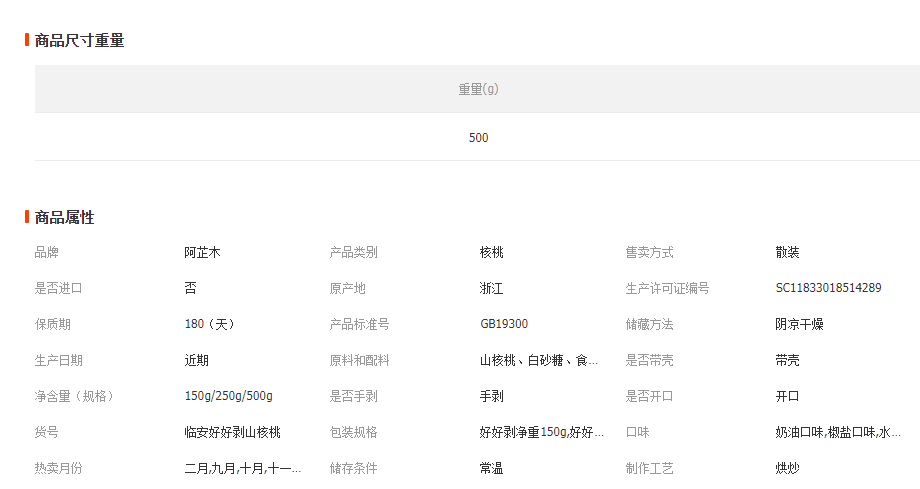920x489 pixels.
Task: Select the 核桃 product category value
Action: pos(491,252)
